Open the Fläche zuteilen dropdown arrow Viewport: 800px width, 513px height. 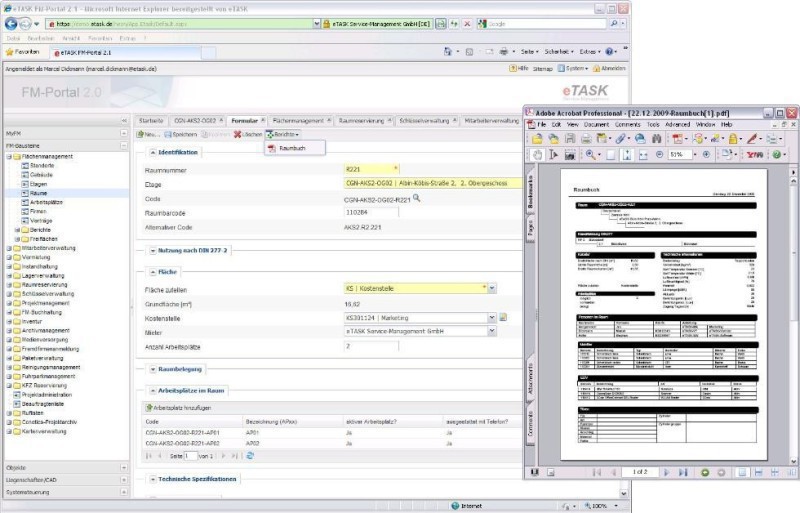(x=492, y=288)
